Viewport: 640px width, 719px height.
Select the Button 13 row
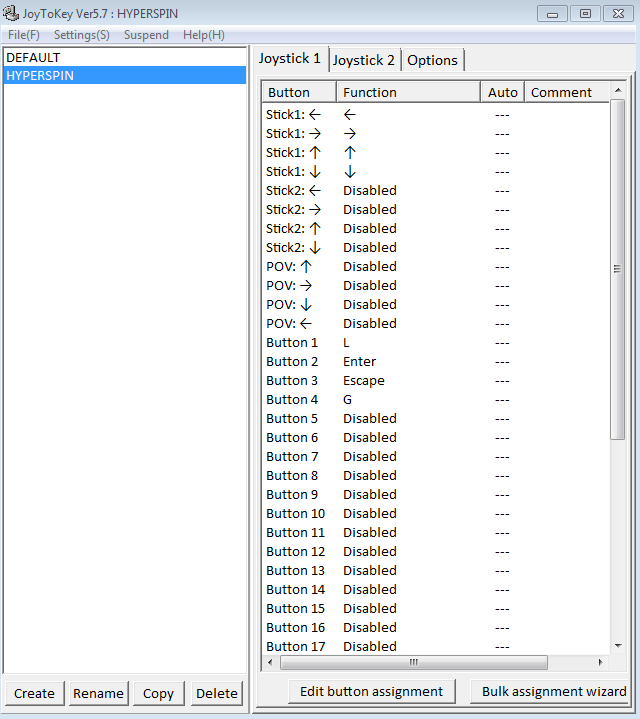pyautogui.click(x=436, y=571)
